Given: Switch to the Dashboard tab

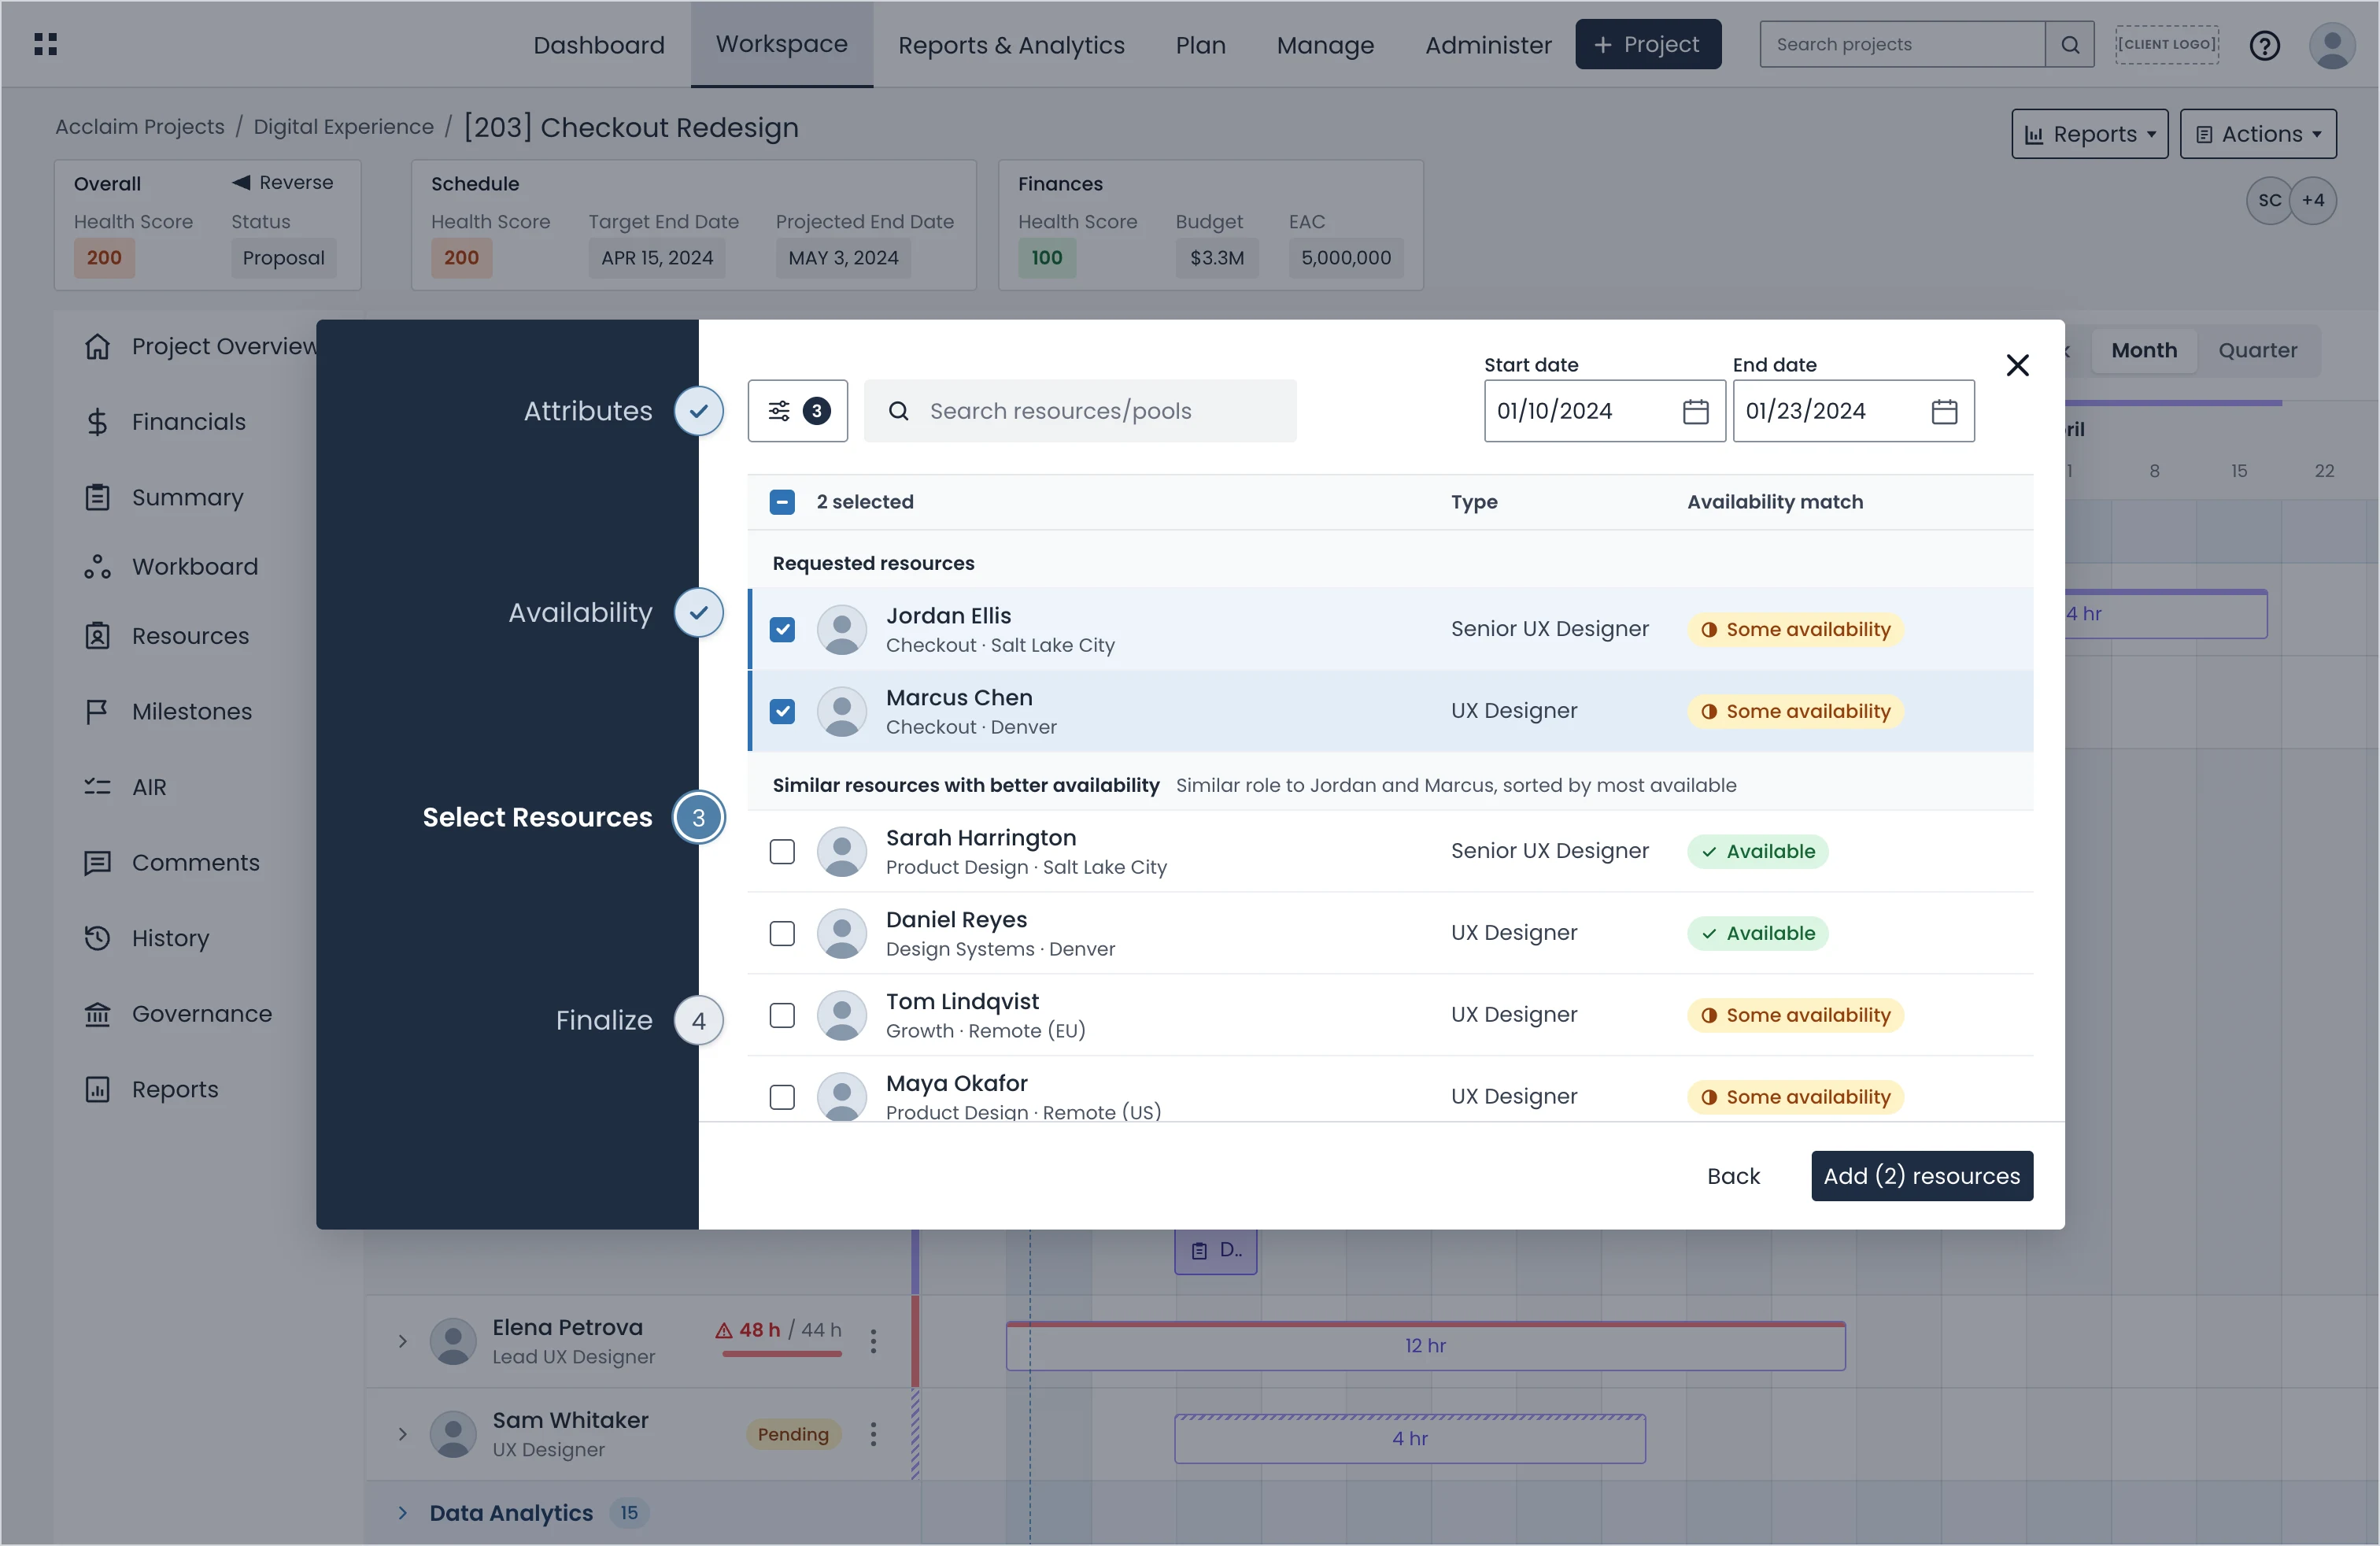Looking at the screenshot, I should [599, 45].
